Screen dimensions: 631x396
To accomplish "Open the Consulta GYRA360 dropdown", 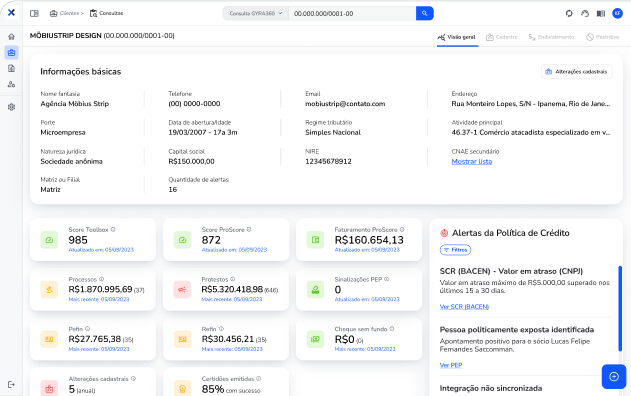I will [x=256, y=13].
